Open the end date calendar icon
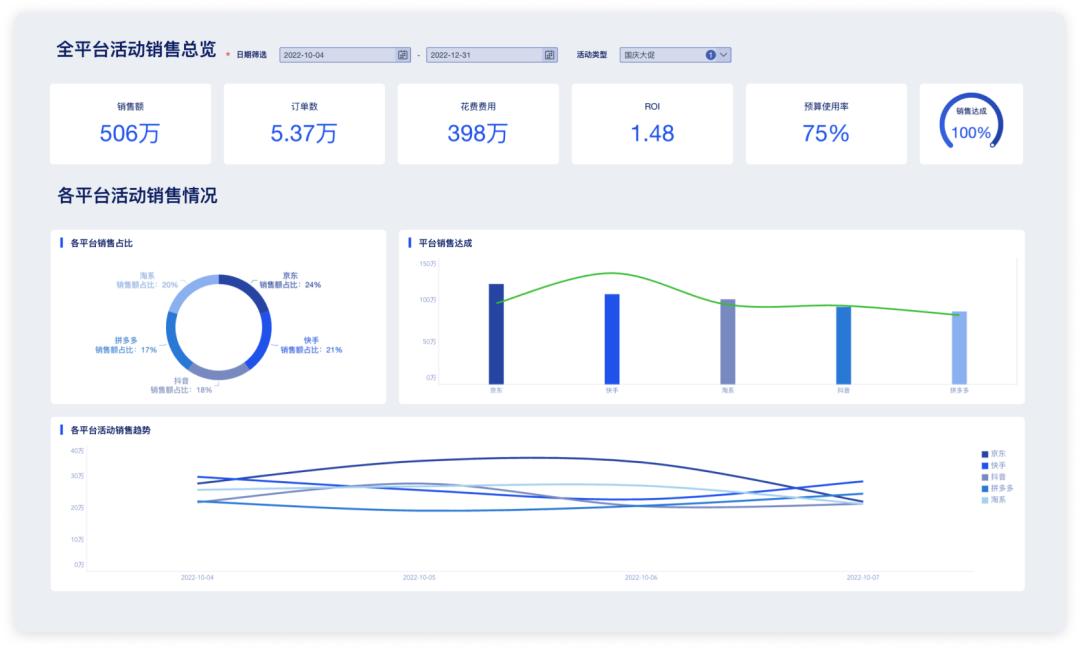 point(550,55)
